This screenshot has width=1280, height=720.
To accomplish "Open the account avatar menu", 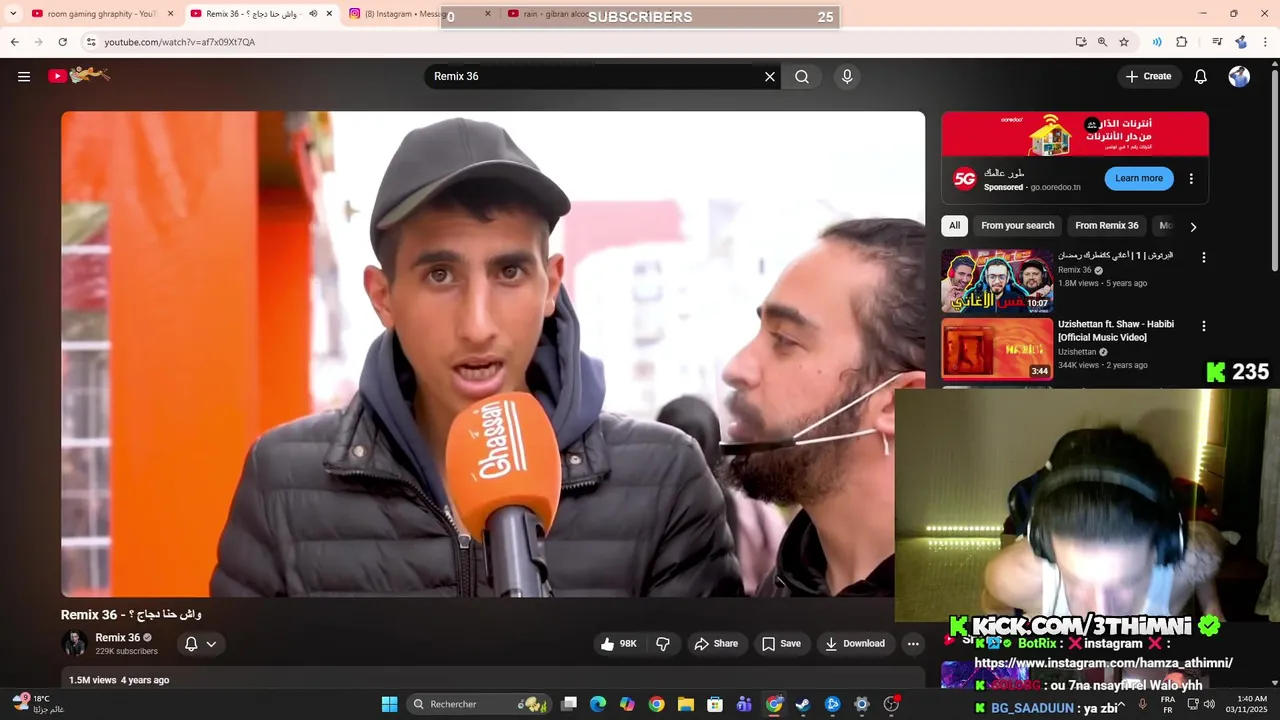I will pyautogui.click(x=1239, y=76).
